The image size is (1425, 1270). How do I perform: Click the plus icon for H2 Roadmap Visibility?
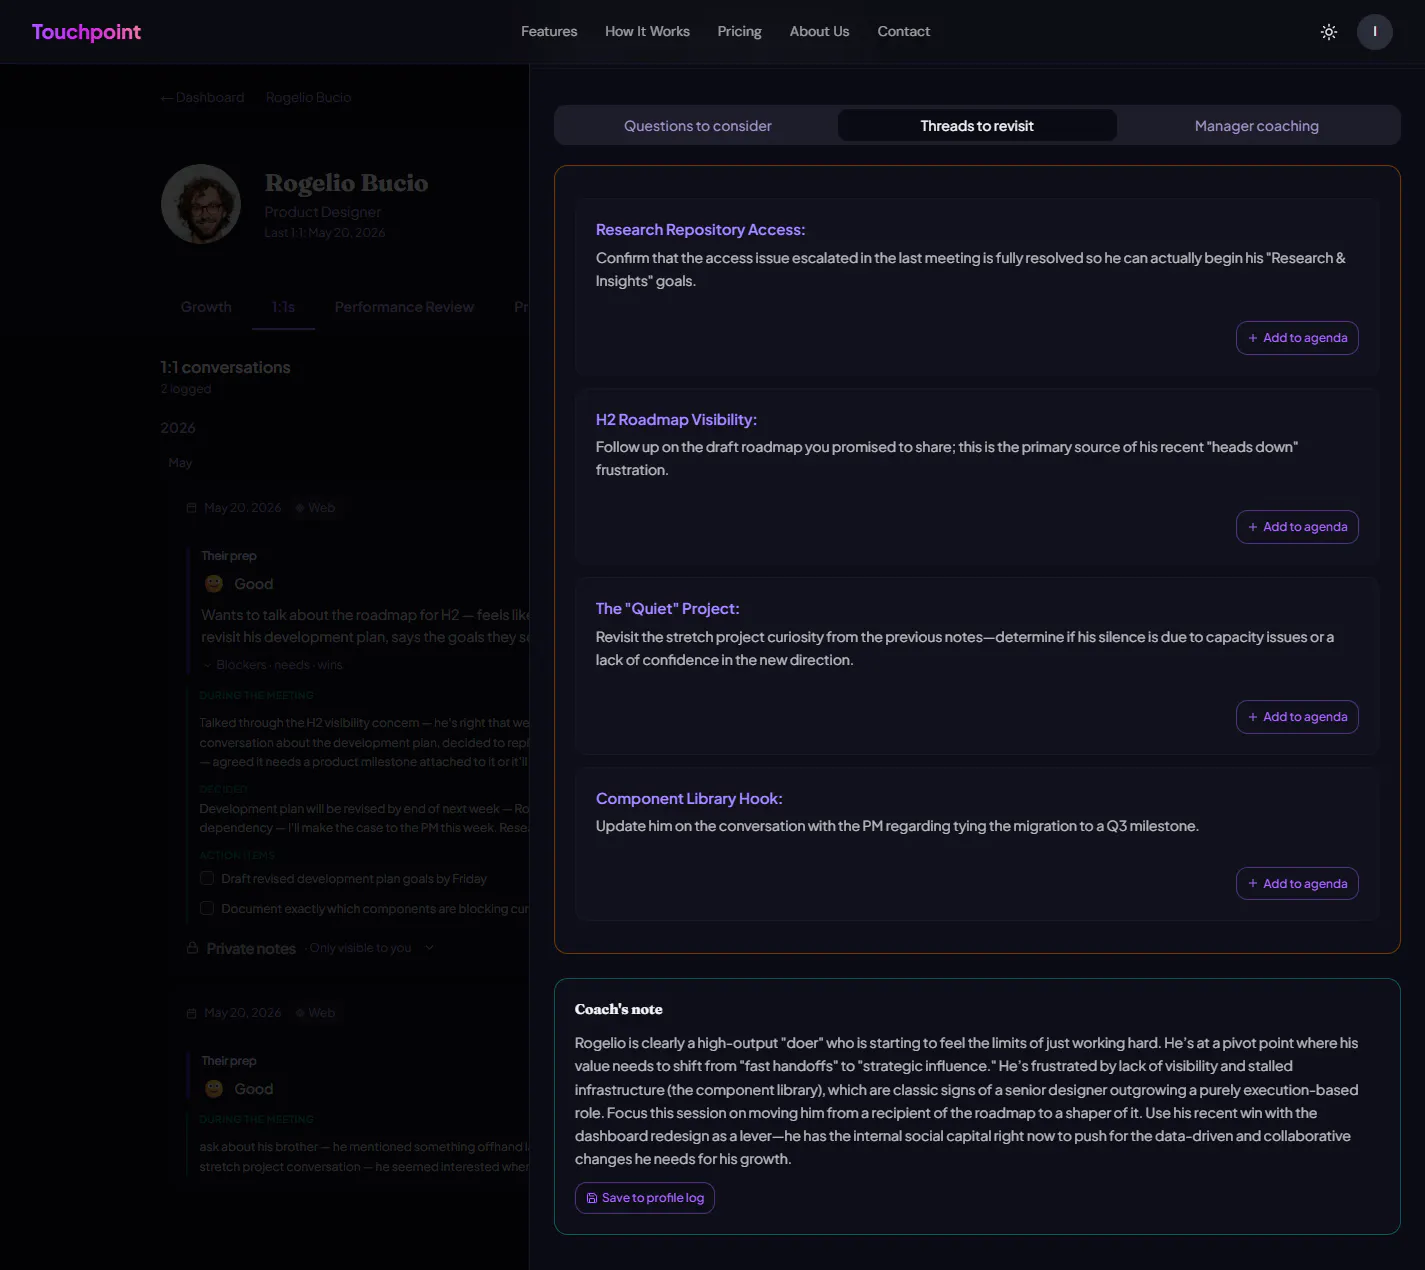1253,527
